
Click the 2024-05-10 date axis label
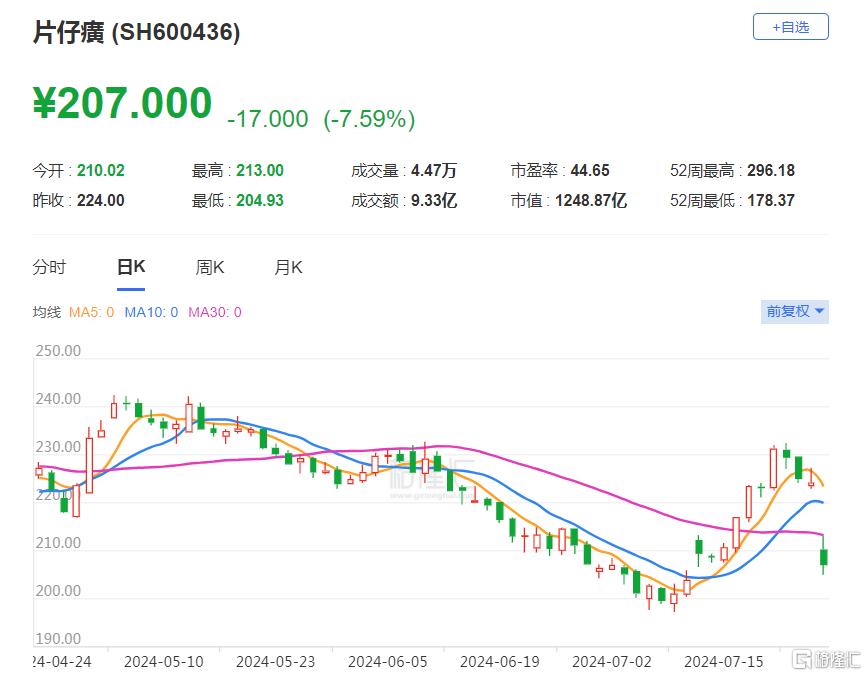pos(164,662)
